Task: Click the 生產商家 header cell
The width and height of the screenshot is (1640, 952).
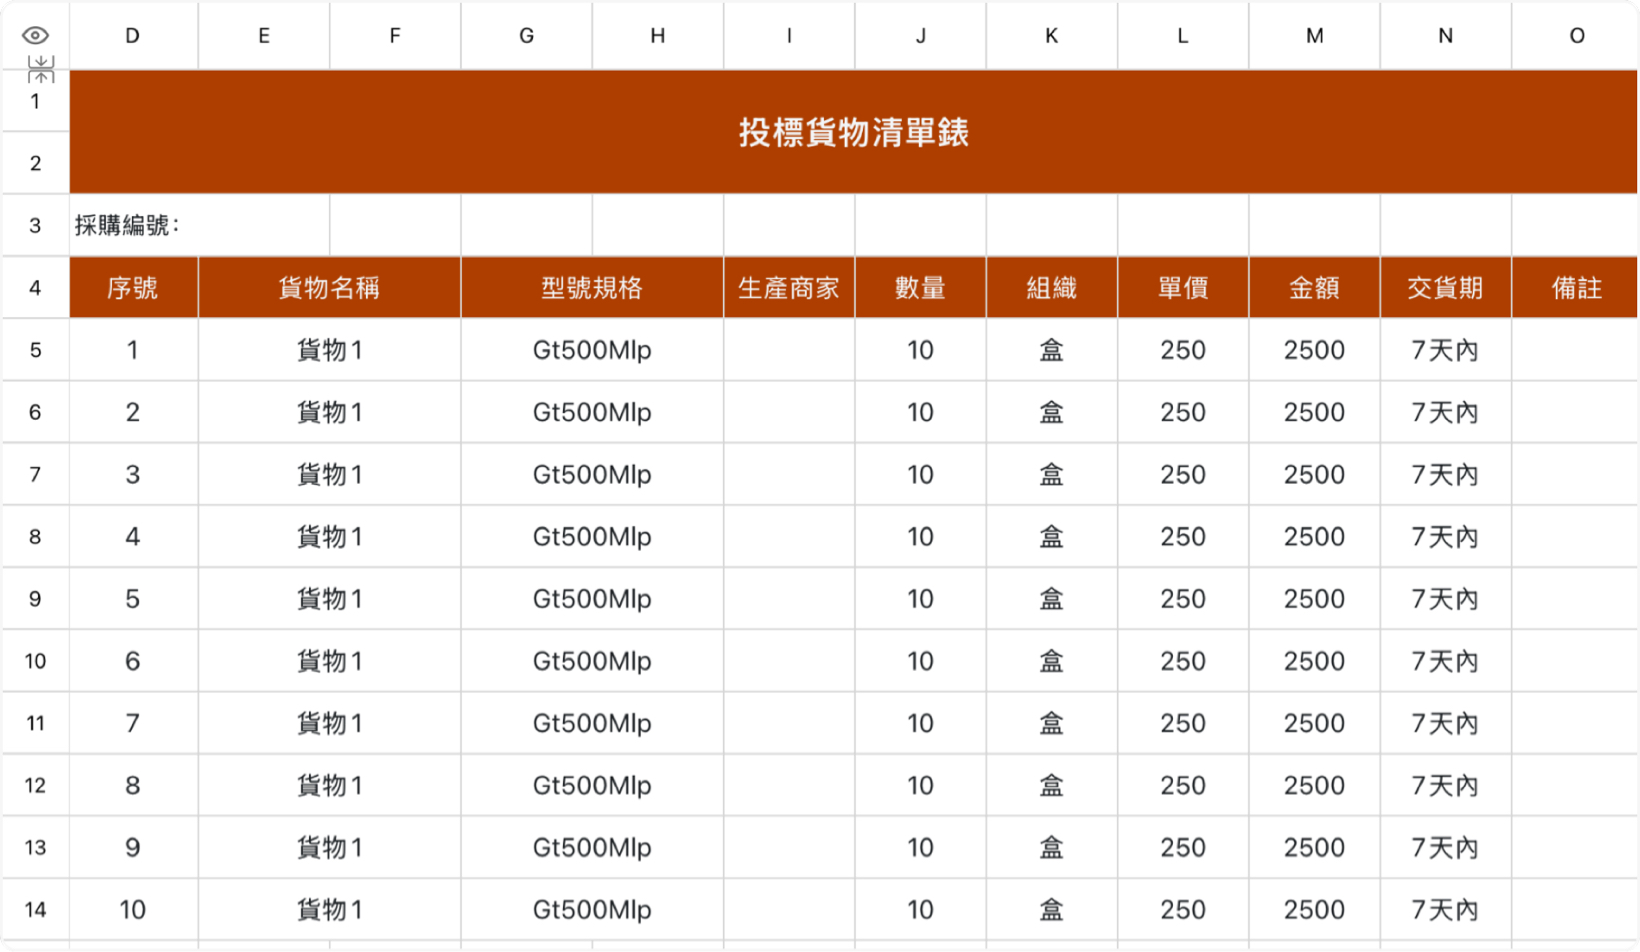Action: coord(789,288)
